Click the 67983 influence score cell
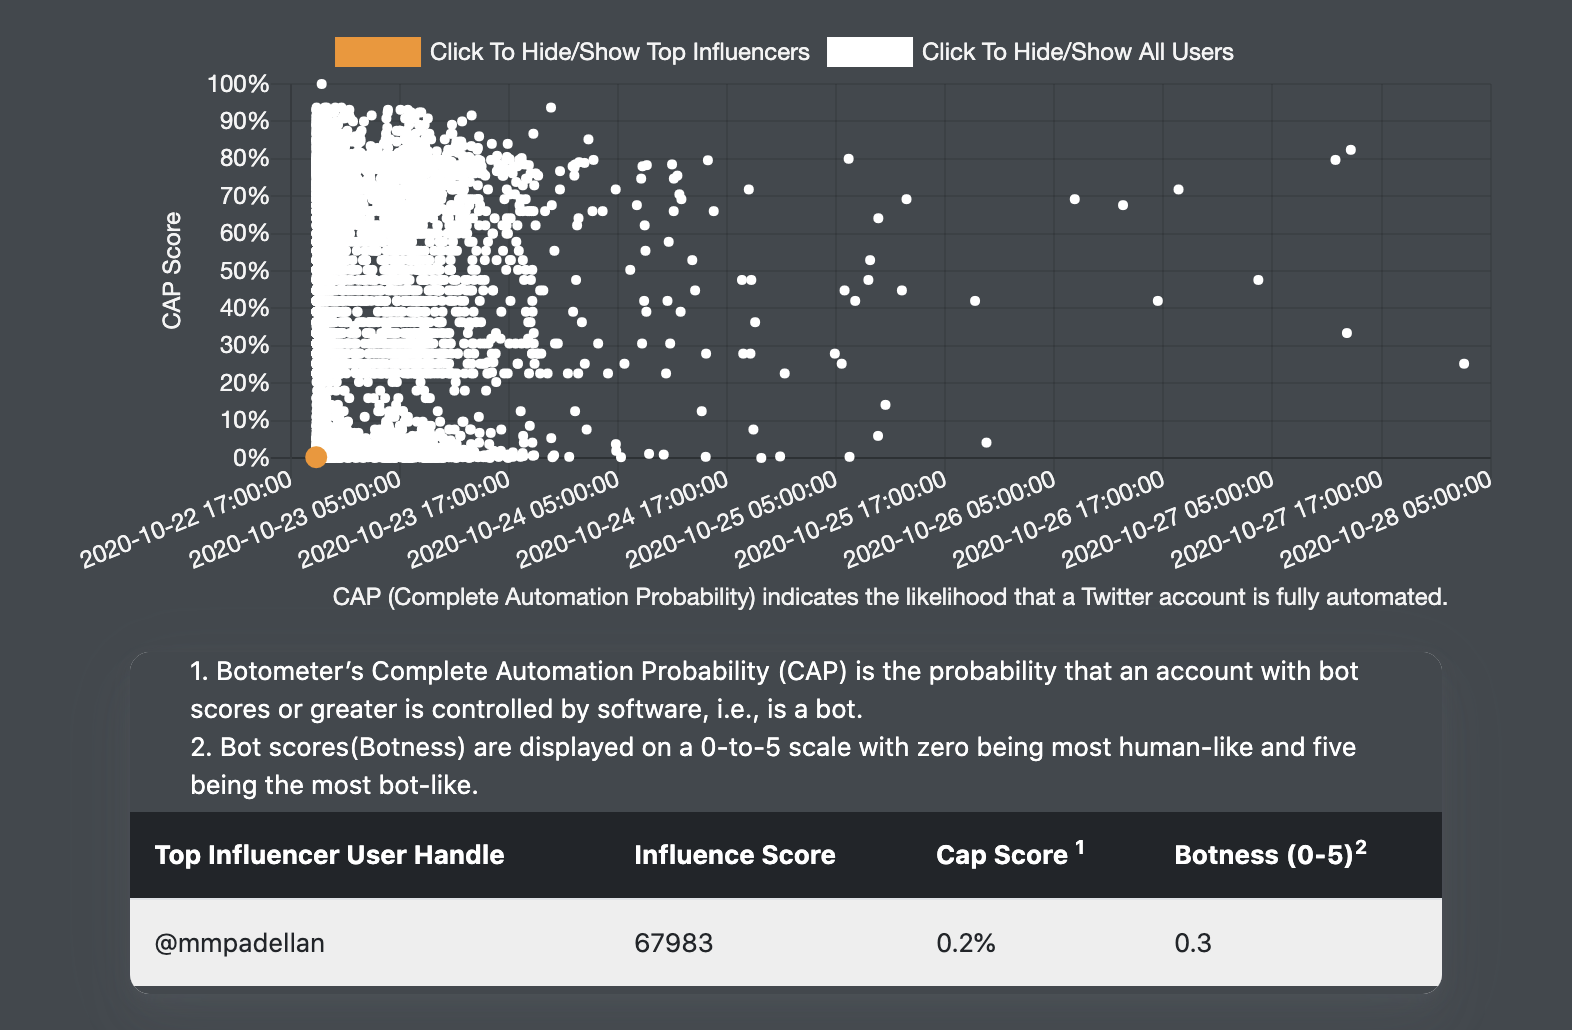1572x1030 pixels. click(x=673, y=943)
